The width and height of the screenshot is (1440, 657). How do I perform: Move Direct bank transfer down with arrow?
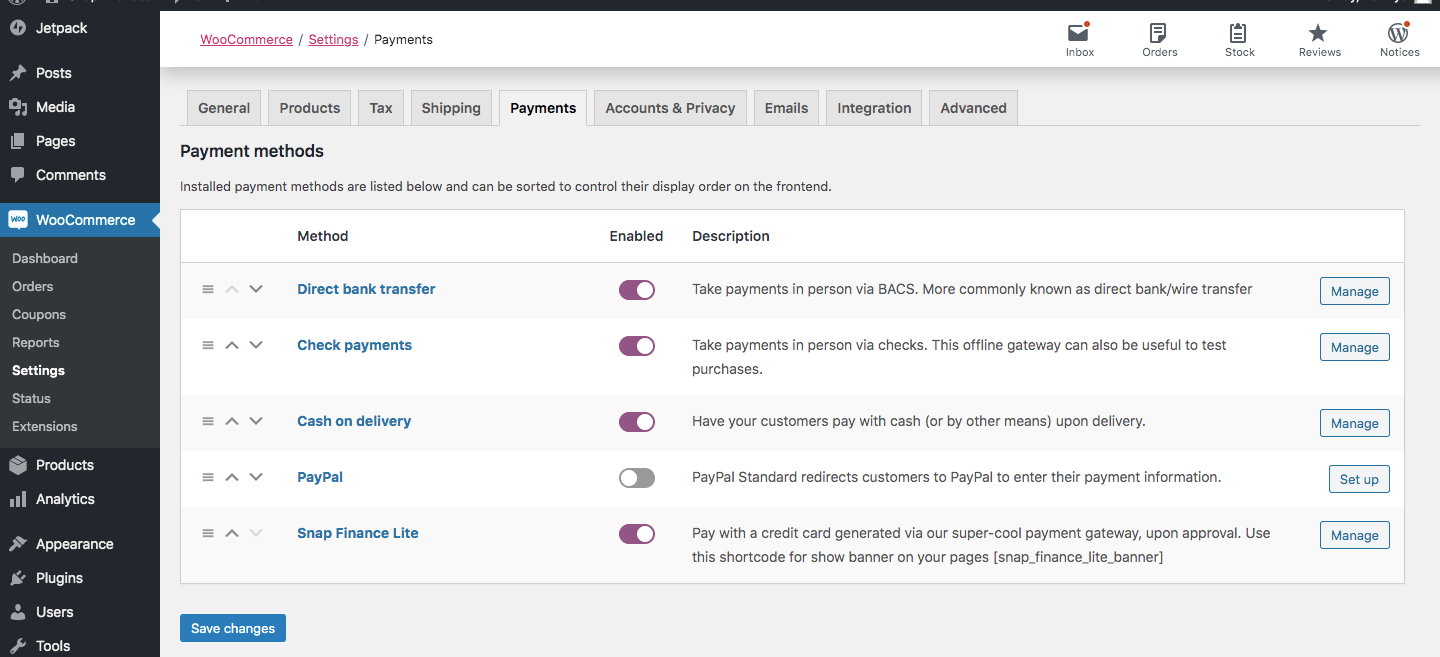click(256, 289)
